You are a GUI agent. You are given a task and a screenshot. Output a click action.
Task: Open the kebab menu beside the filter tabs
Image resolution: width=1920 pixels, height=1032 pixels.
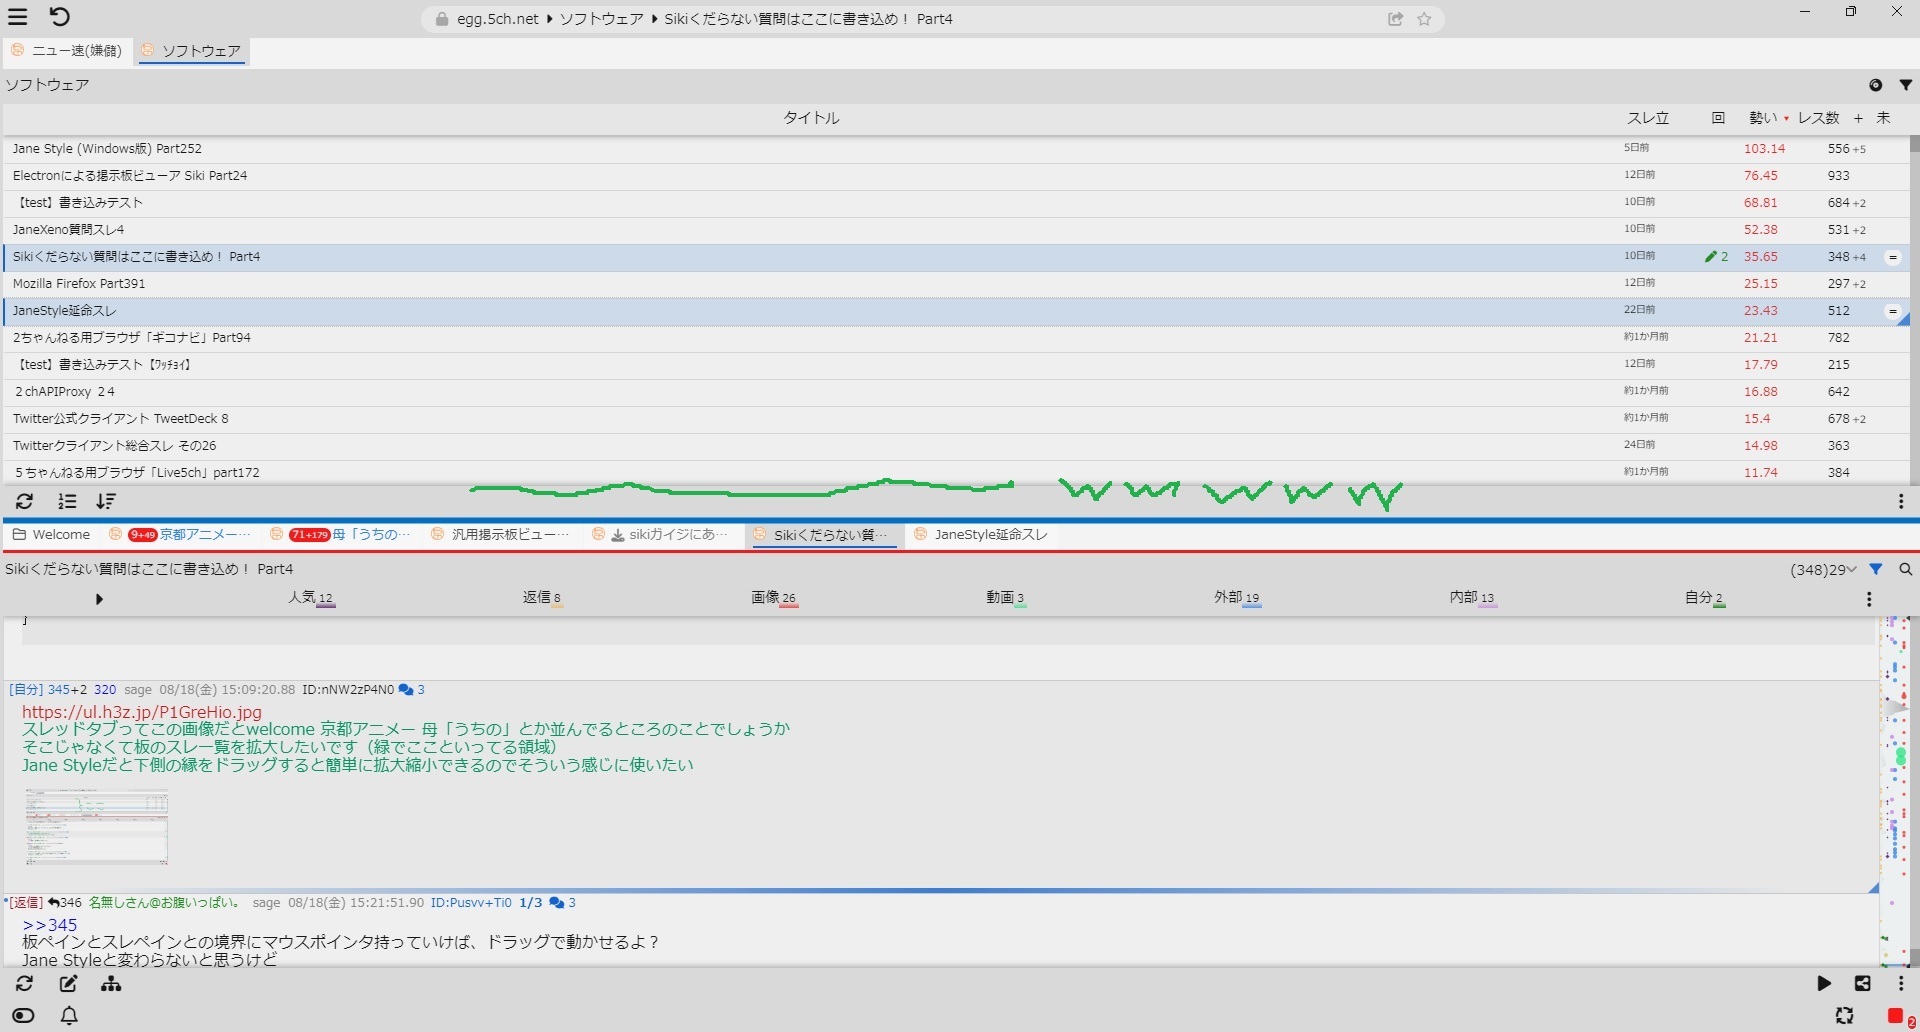pos(1869,599)
